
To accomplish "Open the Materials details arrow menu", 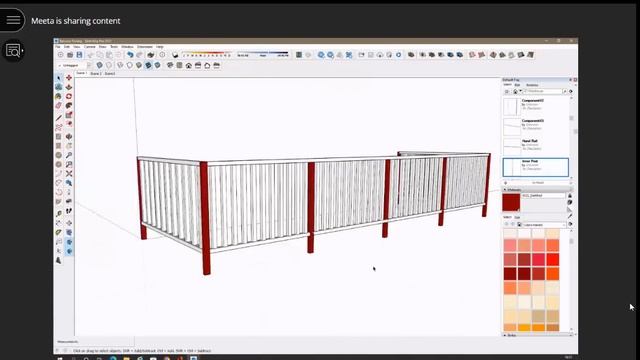I will pos(570,224).
